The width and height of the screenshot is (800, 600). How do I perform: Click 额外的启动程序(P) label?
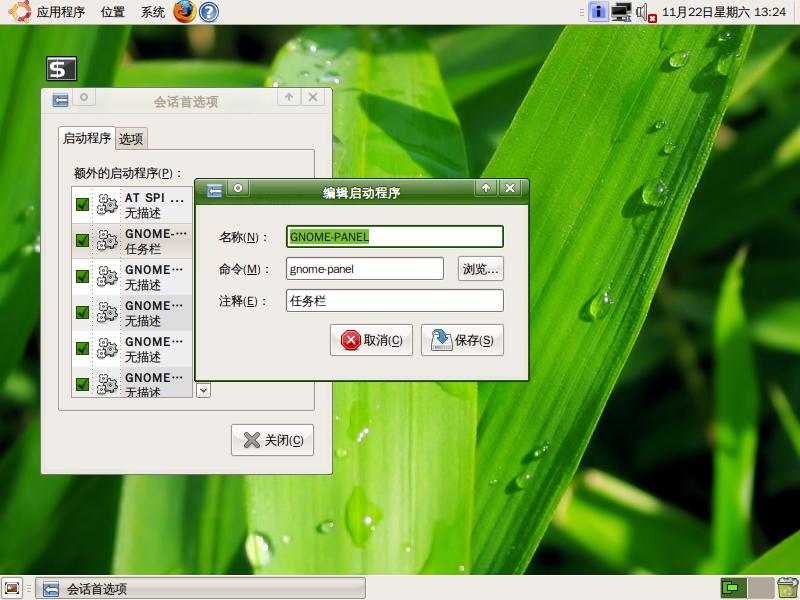click(127, 173)
